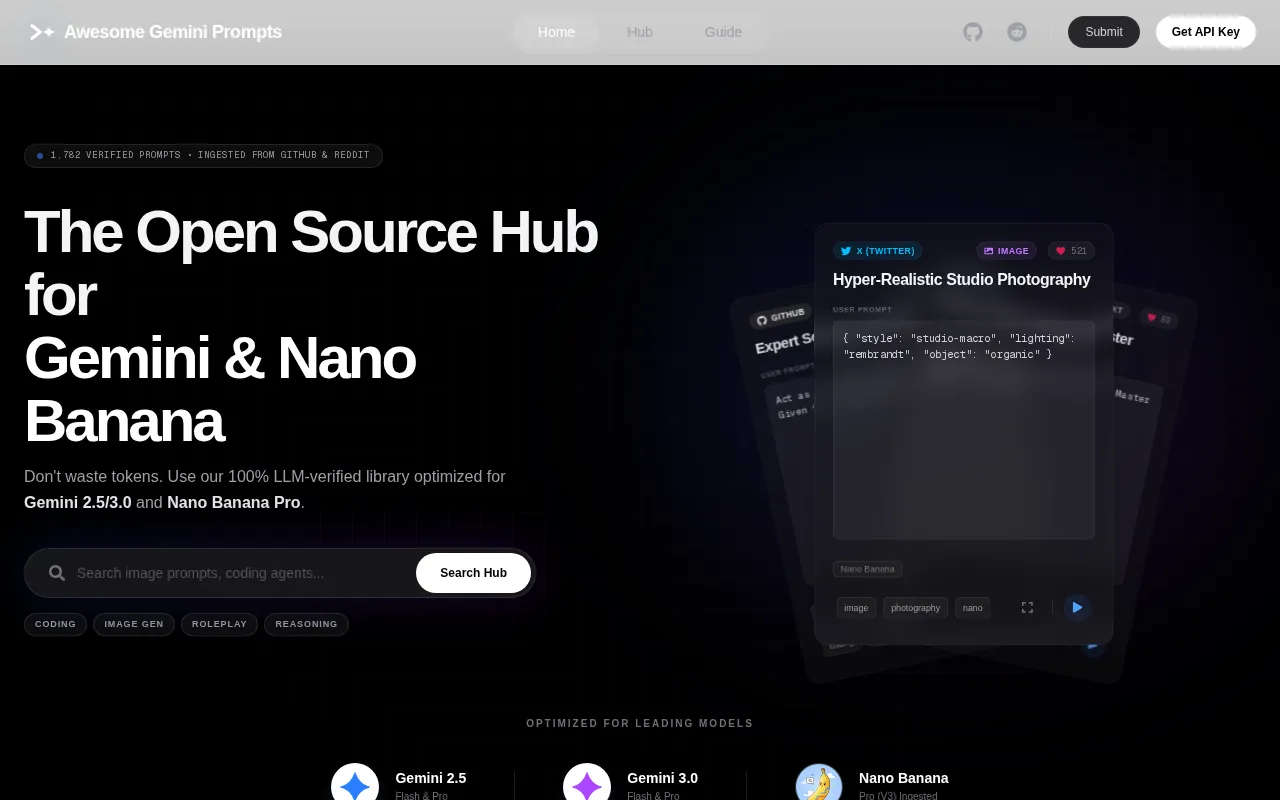Go to the Home tab

[x=556, y=32]
